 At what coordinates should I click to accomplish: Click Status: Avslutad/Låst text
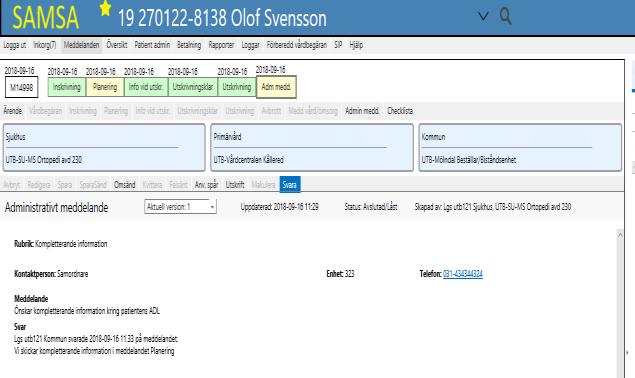tap(371, 207)
